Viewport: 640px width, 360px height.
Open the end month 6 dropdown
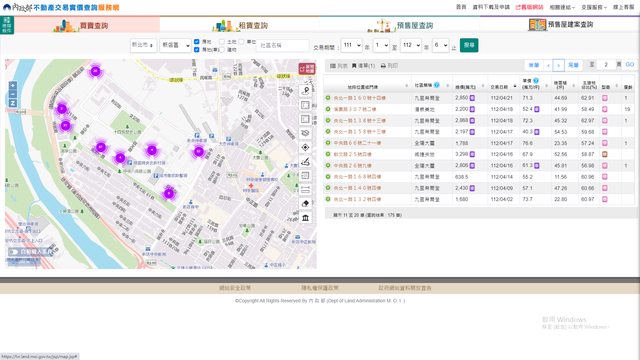(x=440, y=45)
